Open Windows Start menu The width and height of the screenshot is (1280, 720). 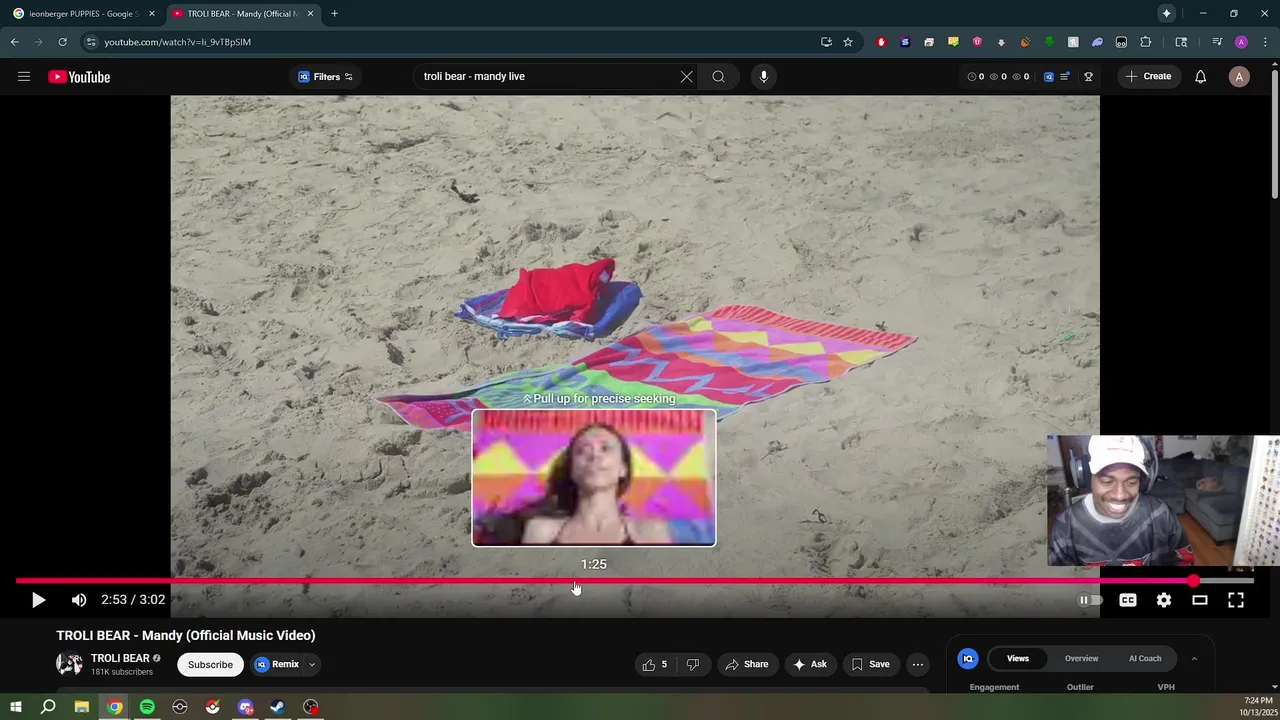click(x=16, y=707)
